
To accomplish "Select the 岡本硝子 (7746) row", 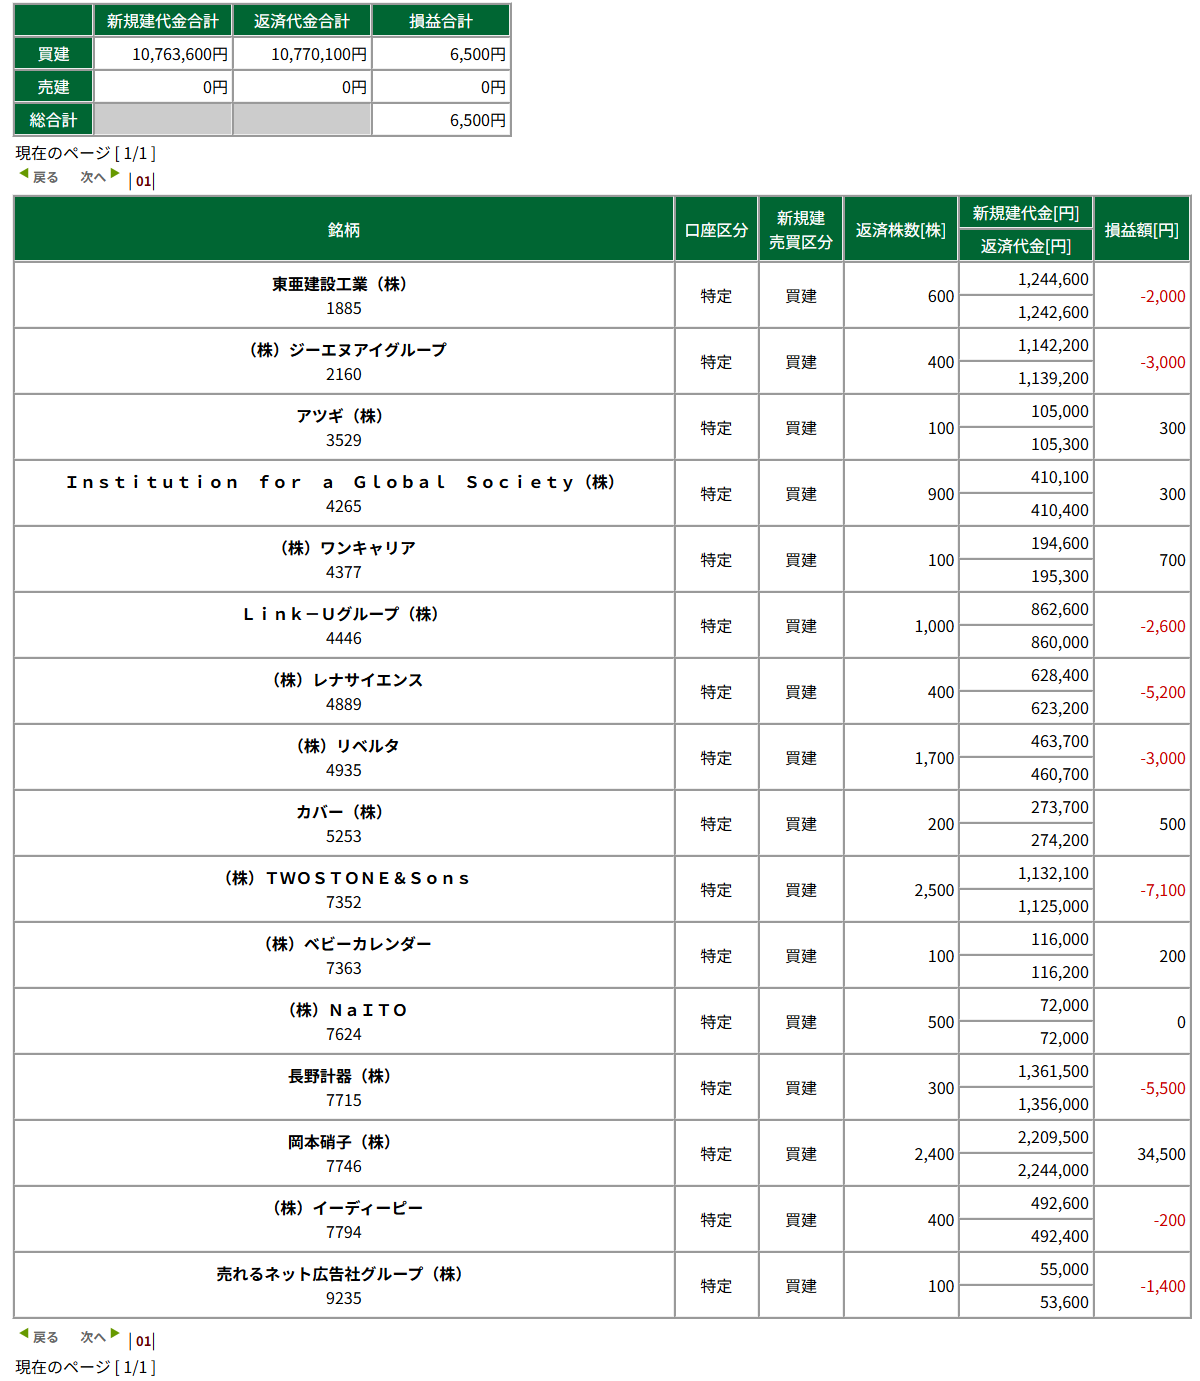I will pos(602,1153).
